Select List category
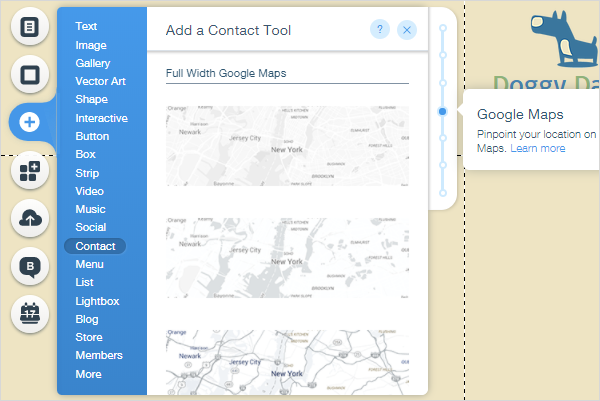Viewport: 600px width, 401px height. pyautogui.click(x=84, y=282)
